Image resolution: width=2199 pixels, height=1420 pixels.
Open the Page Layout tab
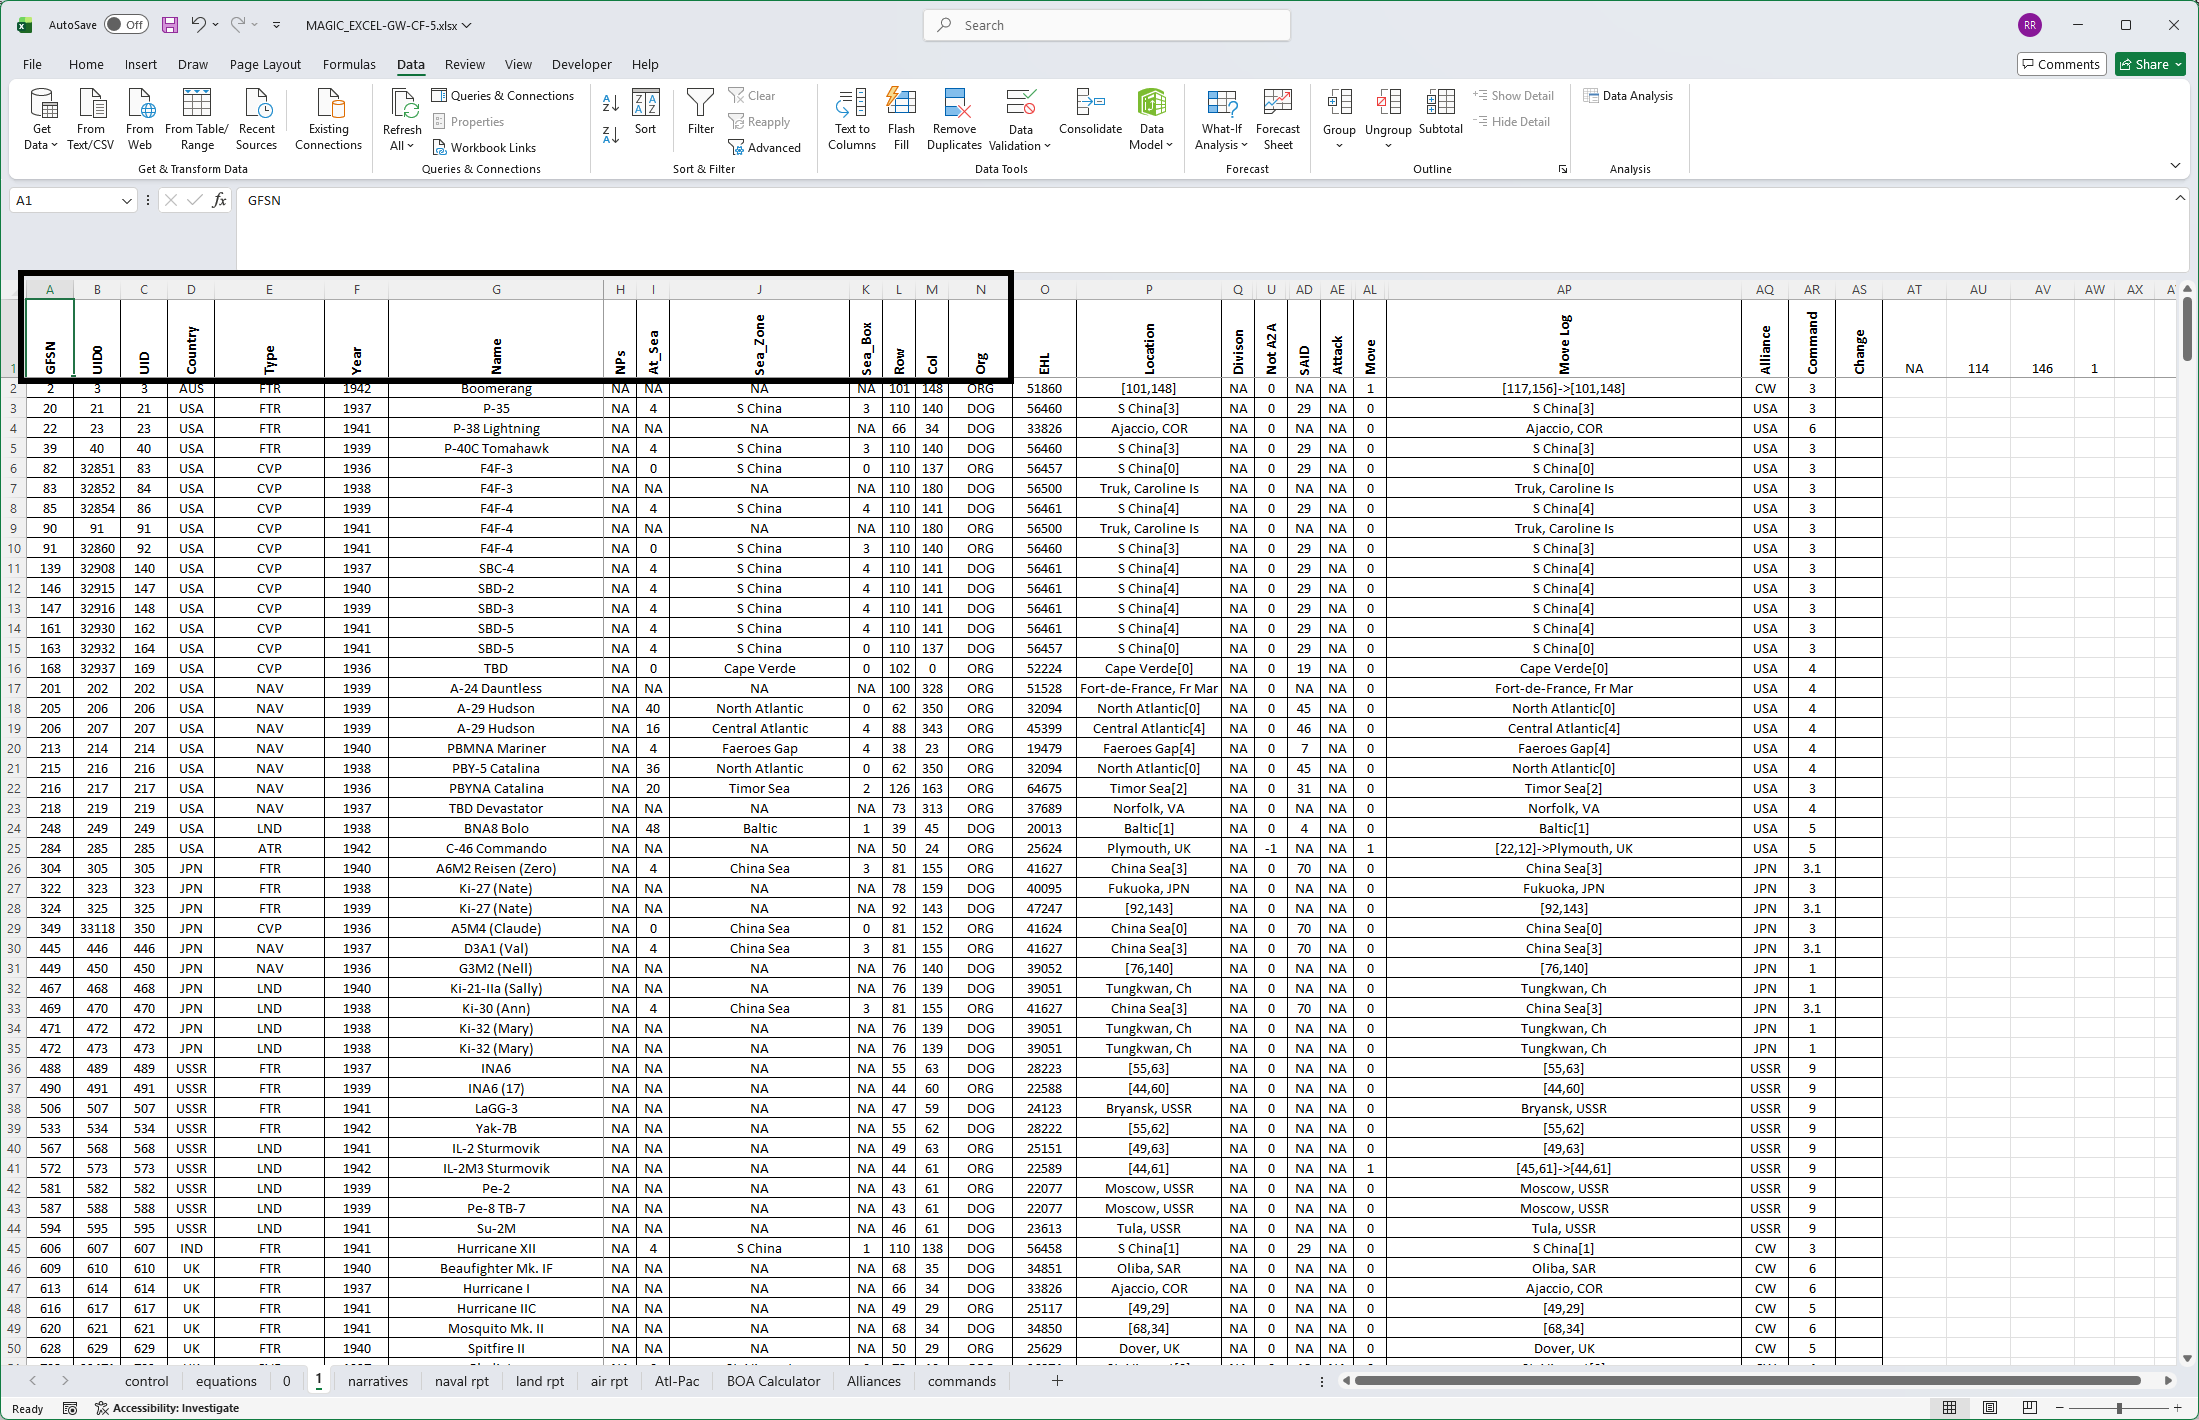[x=265, y=64]
